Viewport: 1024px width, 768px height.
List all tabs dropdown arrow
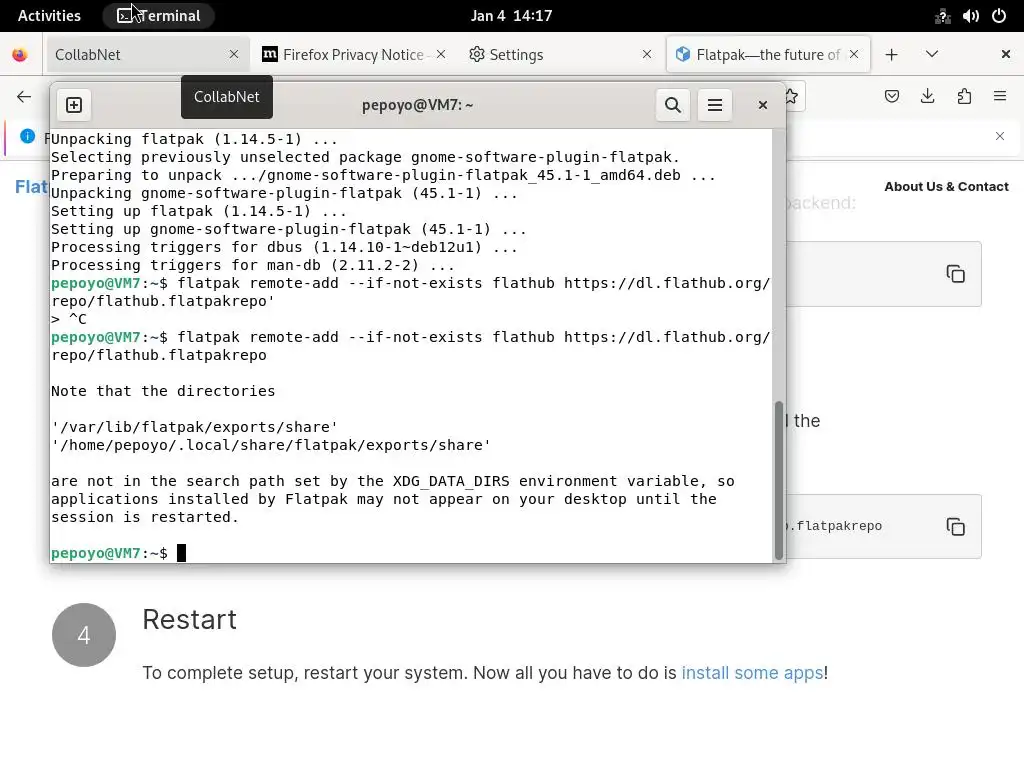point(932,54)
